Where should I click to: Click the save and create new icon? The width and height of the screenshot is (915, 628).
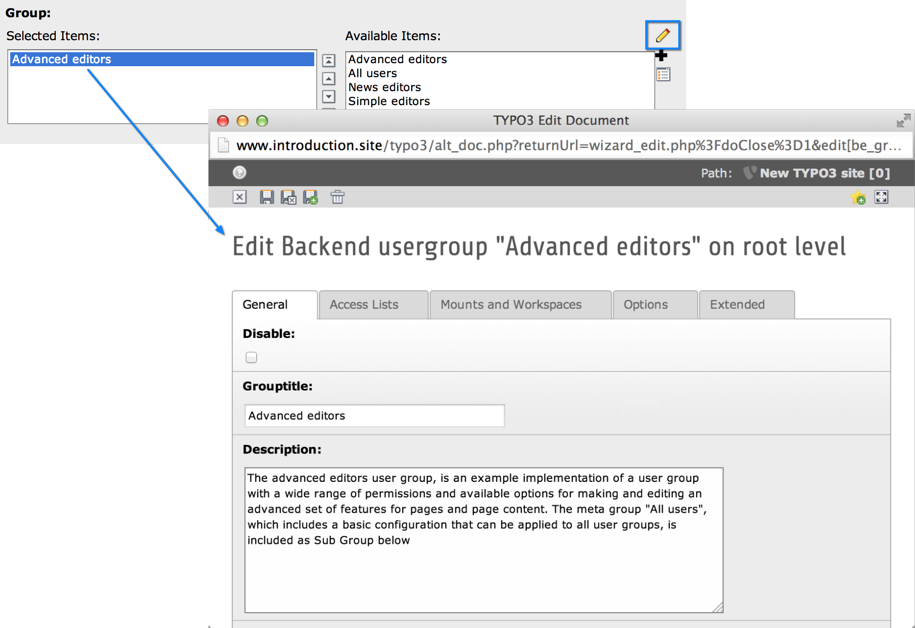[x=310, y=197]
